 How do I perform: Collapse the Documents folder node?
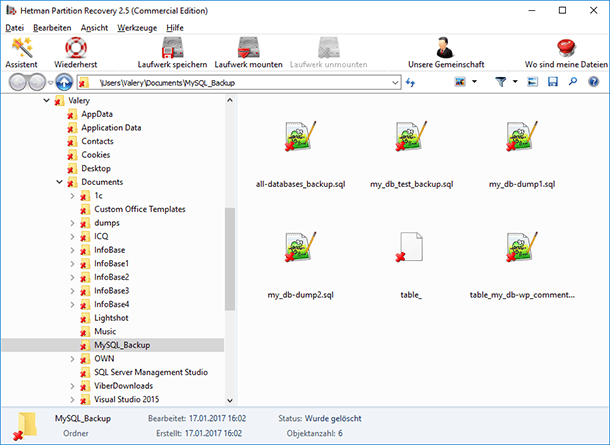pos(59,182)
